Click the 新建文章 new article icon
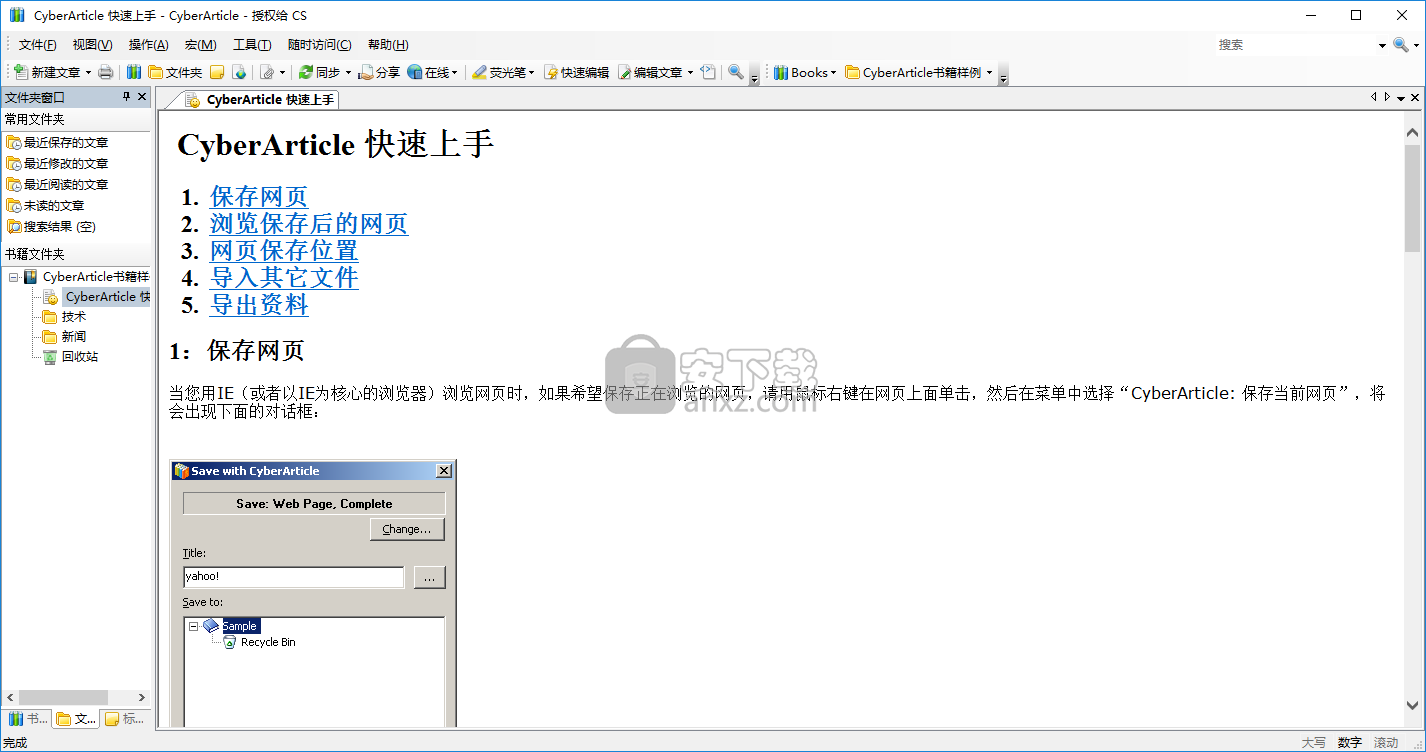Viewport: 1426px width, 752px height. tap(21, 72)
